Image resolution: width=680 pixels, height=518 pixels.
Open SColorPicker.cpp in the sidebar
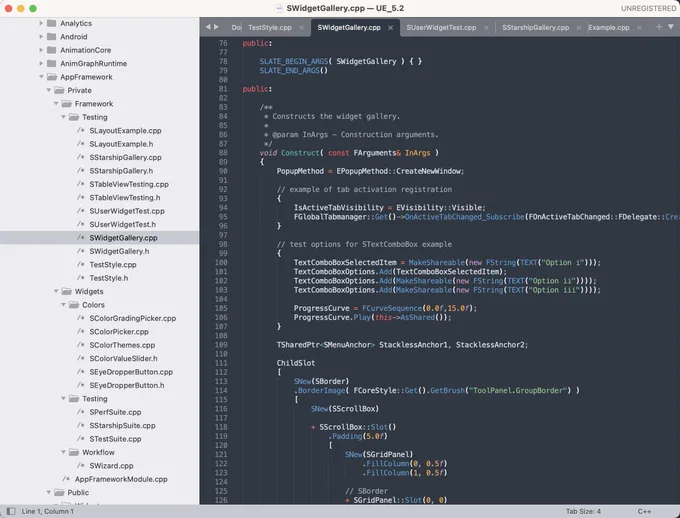[x=119, y=331]
